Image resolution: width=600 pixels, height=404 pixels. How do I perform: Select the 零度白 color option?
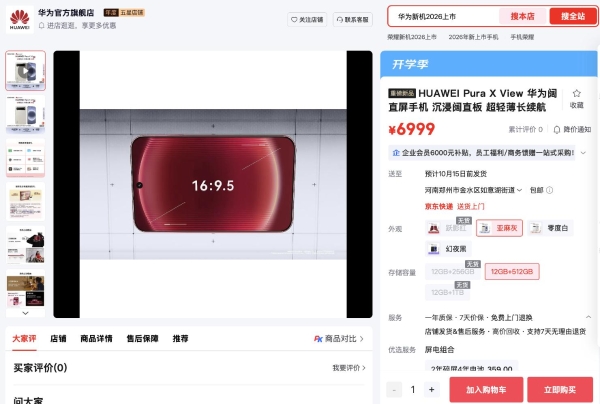550,228
